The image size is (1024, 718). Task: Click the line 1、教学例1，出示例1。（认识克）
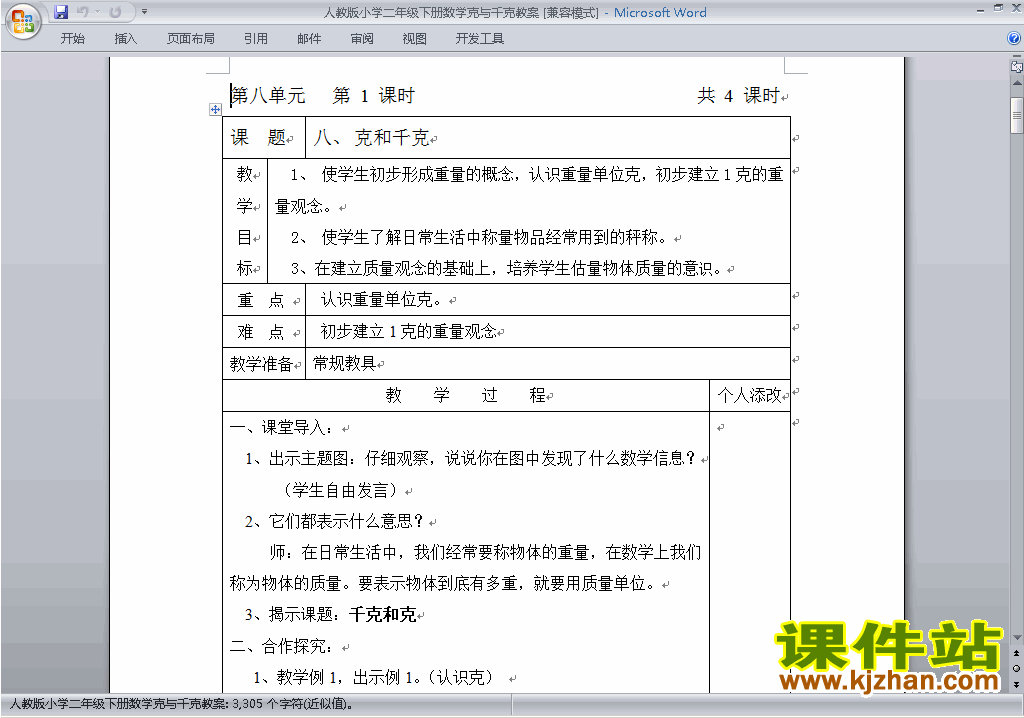374,677
